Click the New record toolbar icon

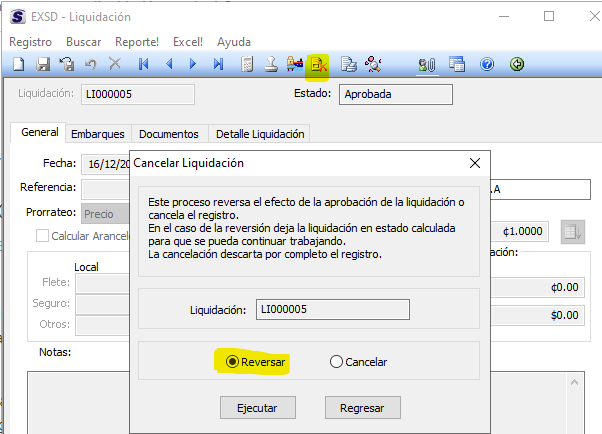coord(19,65)
